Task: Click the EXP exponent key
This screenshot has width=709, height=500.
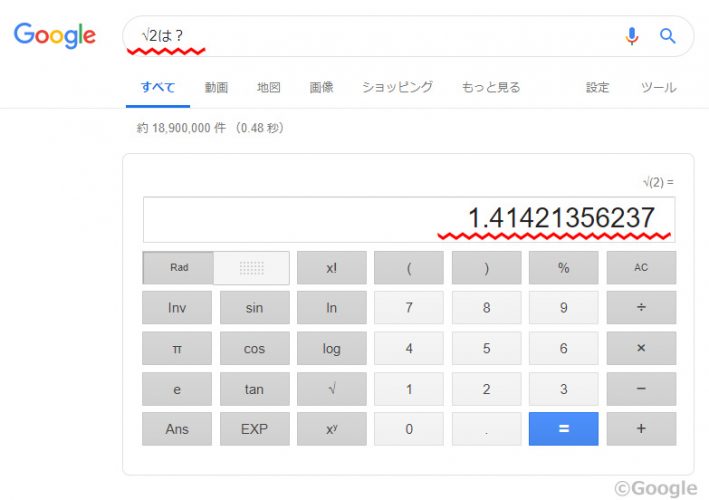Action: (255, 429)
